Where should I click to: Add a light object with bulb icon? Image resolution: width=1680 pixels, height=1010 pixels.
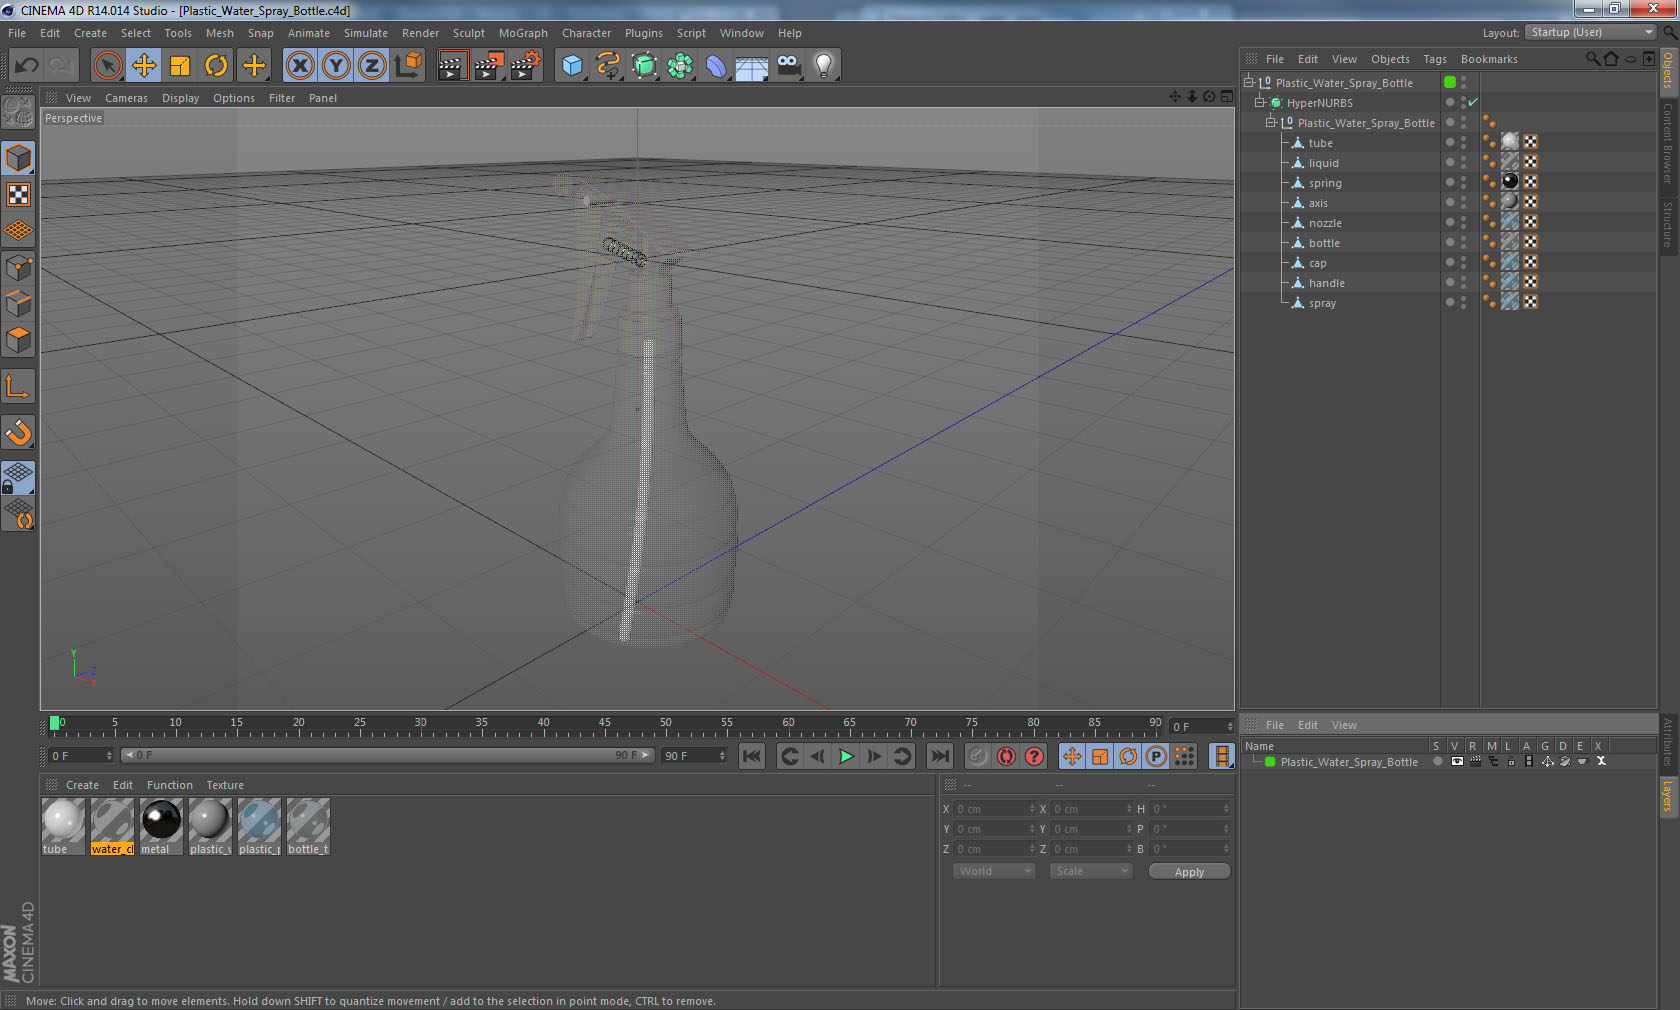coord(824,66)
